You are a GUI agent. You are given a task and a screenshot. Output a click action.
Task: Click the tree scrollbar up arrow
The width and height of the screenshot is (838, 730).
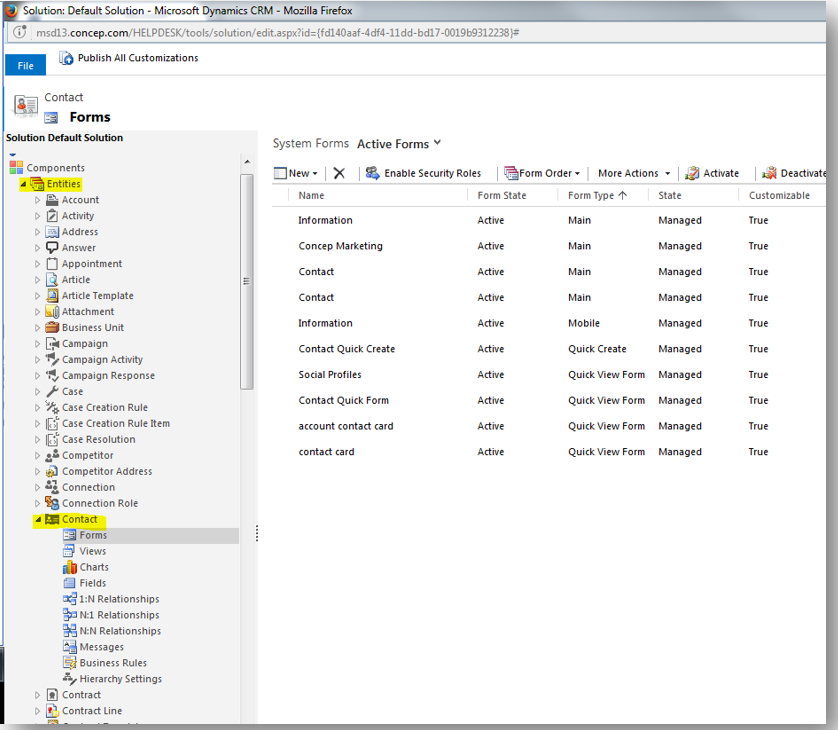247,162
